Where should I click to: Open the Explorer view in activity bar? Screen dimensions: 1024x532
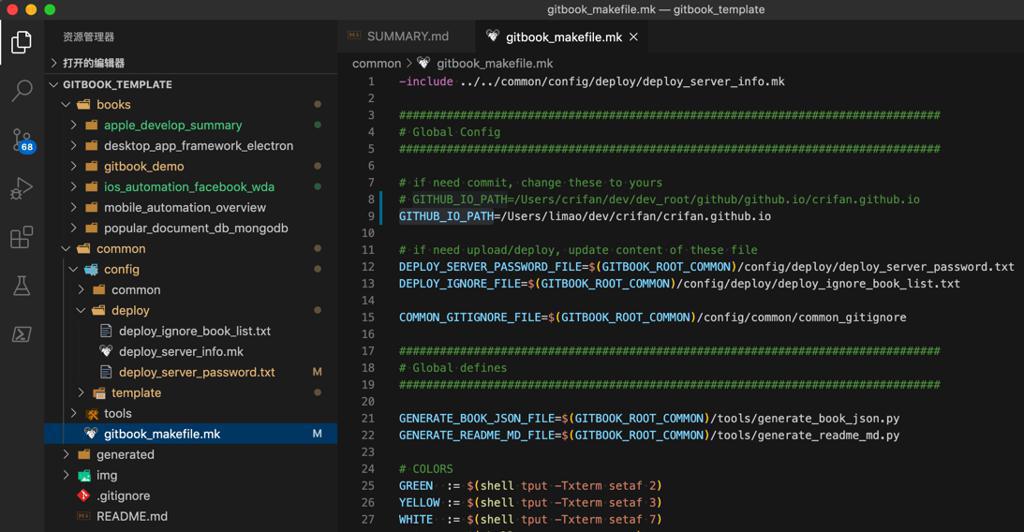21,43
